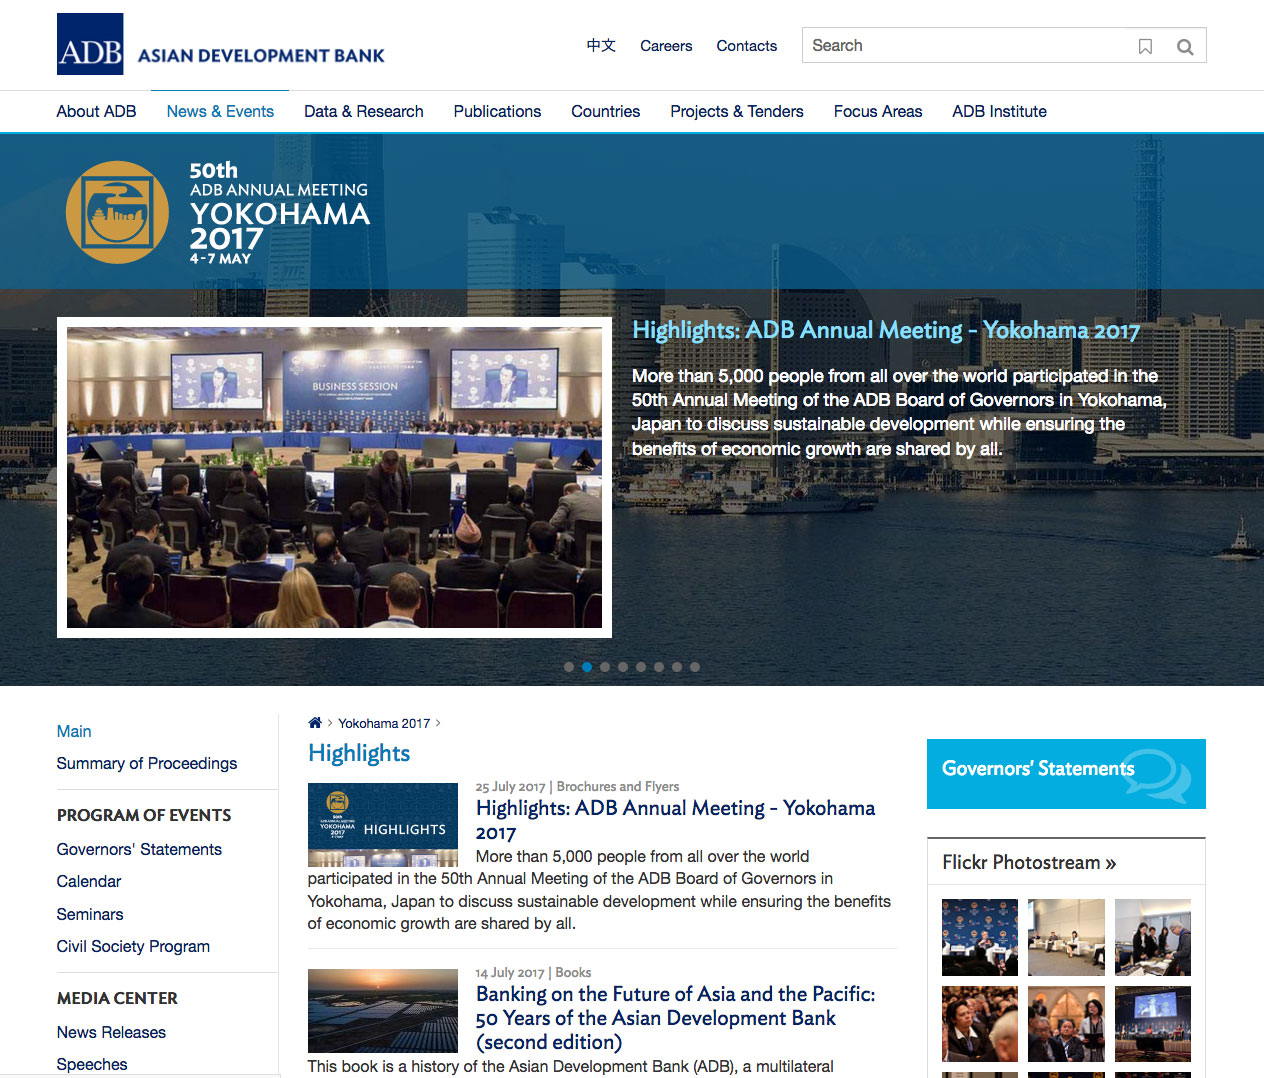Viewport: 1264px width, 1078px height.
Task: Select the last carousel dot indicator
Action: 695,667
